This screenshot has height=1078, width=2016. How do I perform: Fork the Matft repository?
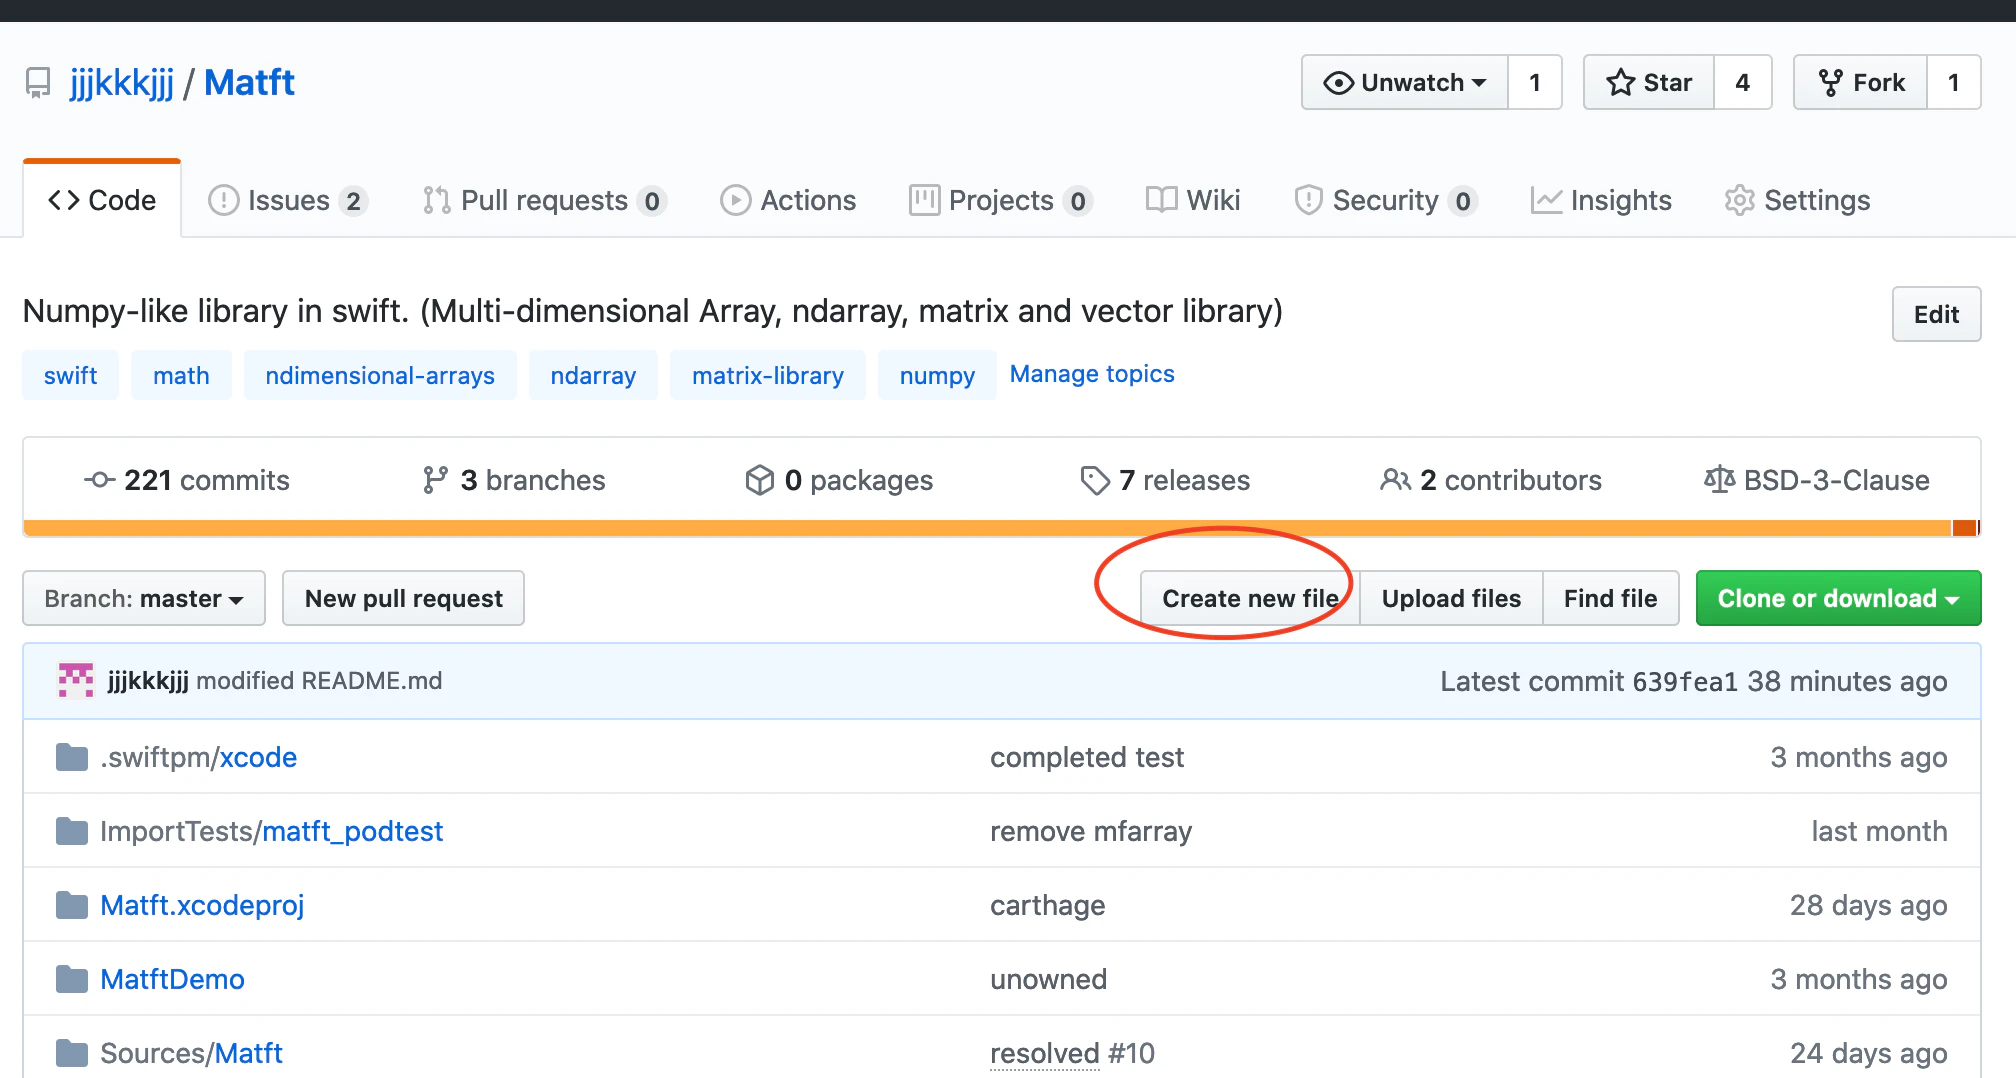[1861, 82]
